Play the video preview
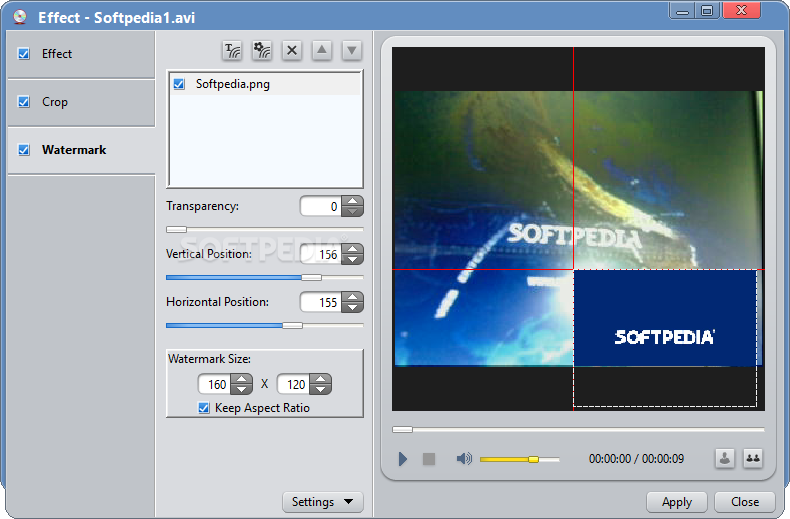This screenshot has height=519, width=790. tap(403, 459)
